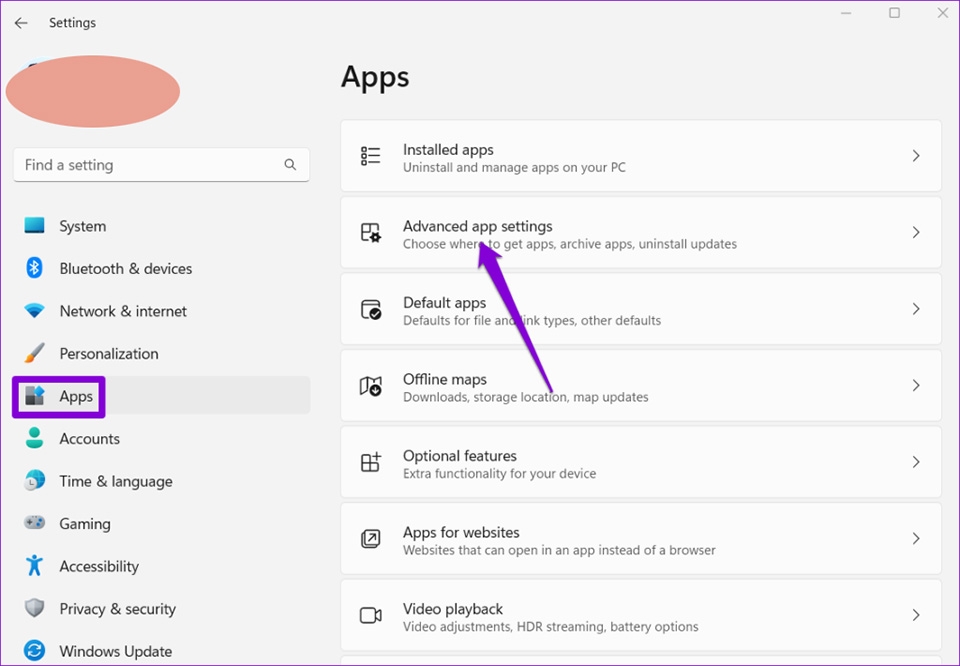Viewport: 960px width, 666px height.
Task: Open Default apps title
Action: [x=444, y=302]
